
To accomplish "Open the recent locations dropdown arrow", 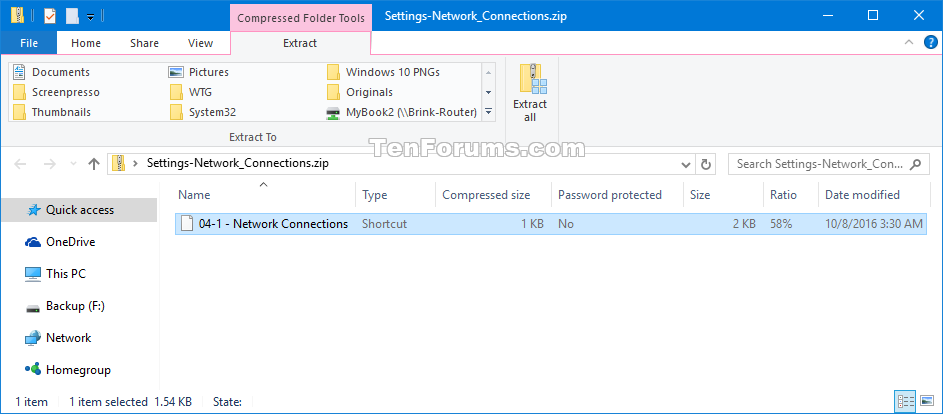I will pyautogui.click(x=73, y=164).
